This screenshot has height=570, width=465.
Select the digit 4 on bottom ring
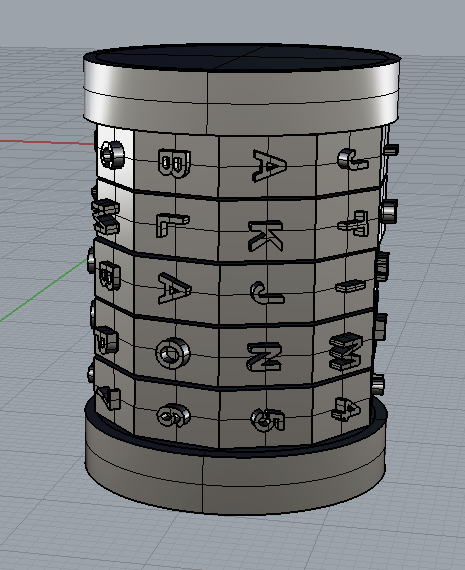(x=346, y=409)
